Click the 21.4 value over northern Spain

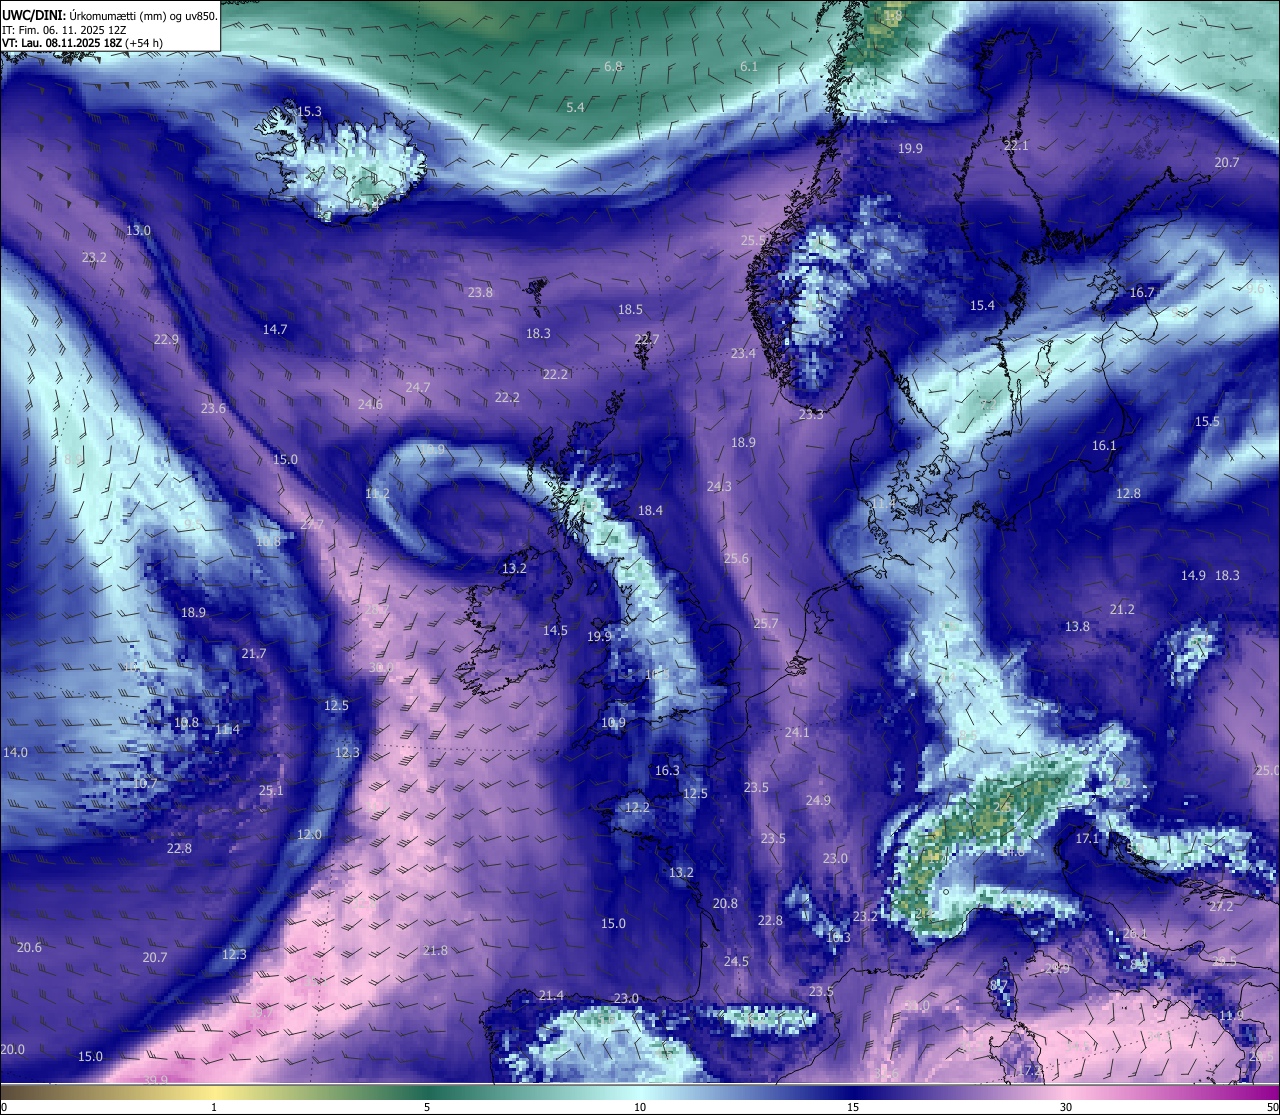point(551,995)
